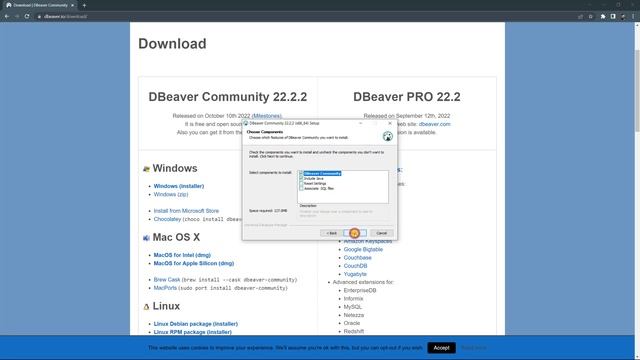Open MacOS for Intel (dmg) link

pyautogui.click(x=182, y=255)
